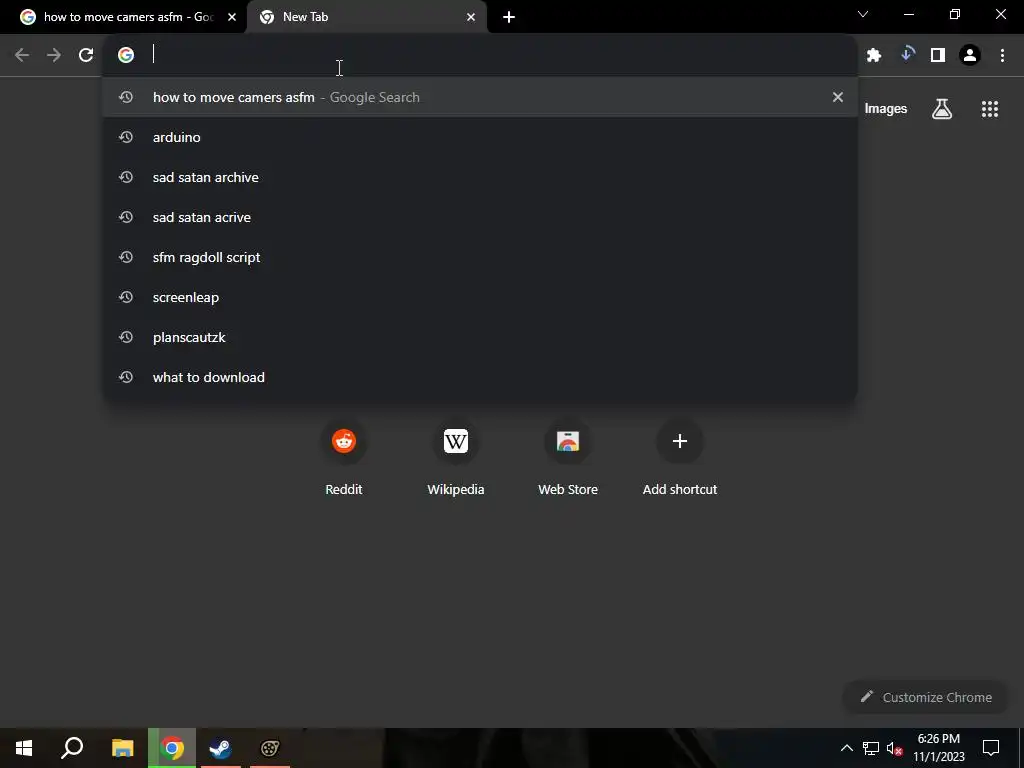
Task: Go forward with the forward arrow
Action: point(54,56)
